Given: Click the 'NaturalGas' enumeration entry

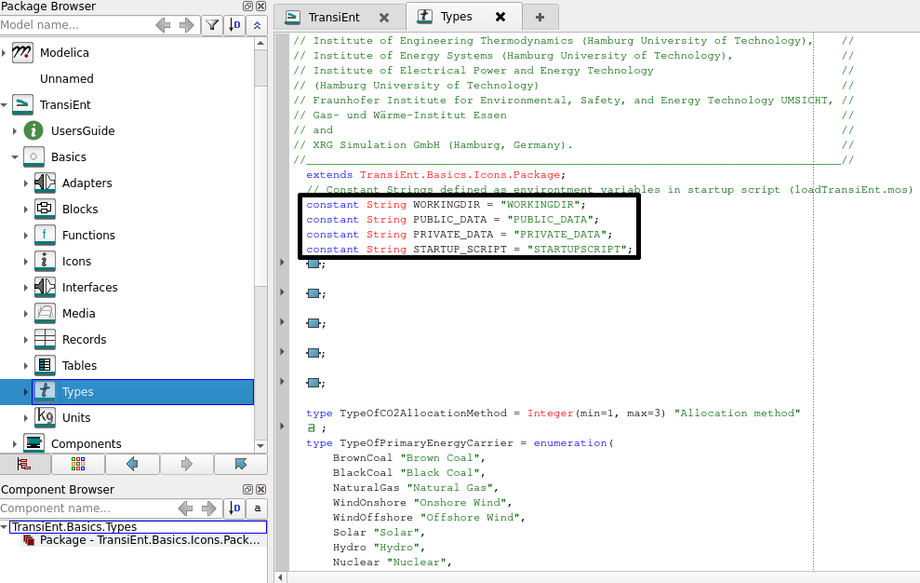Looking at the screenshot, I should pyautogui.click(x=366, y=487).
